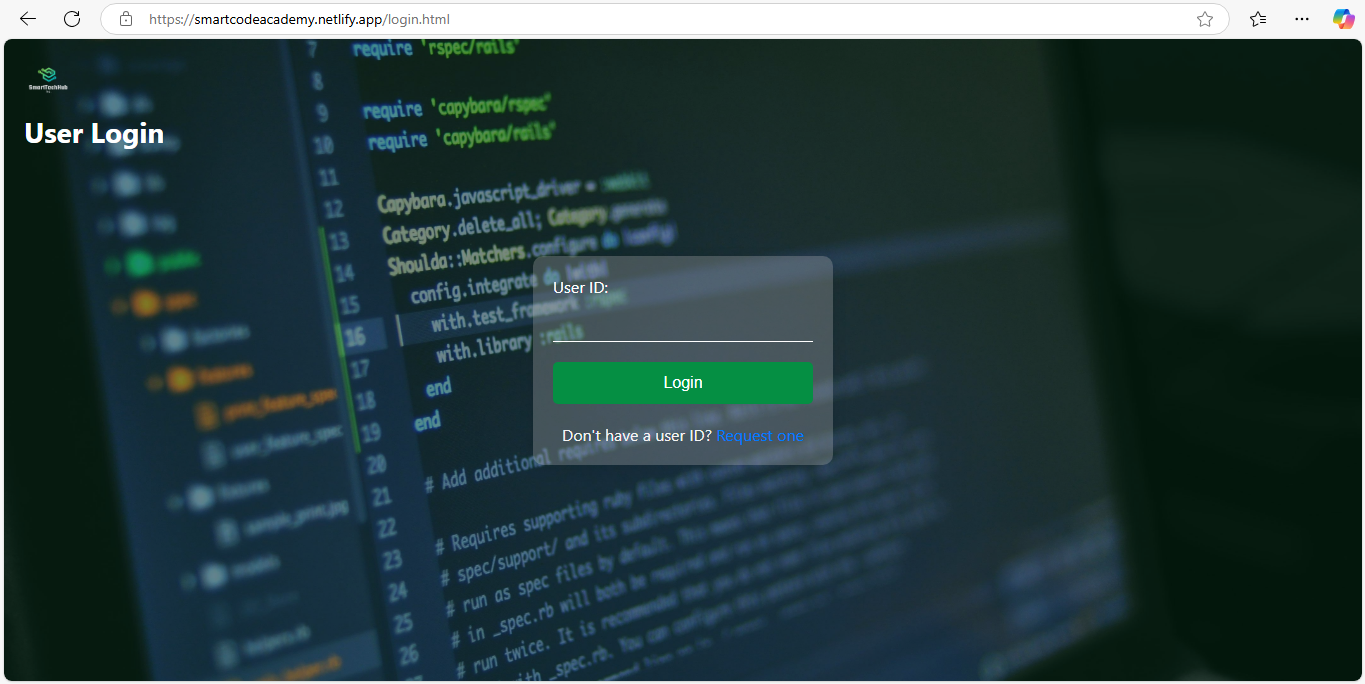View site security info via the lock icon
The width and height of the screenshot is (1365, 684).
pyautogui.click(x=126, y=19)
